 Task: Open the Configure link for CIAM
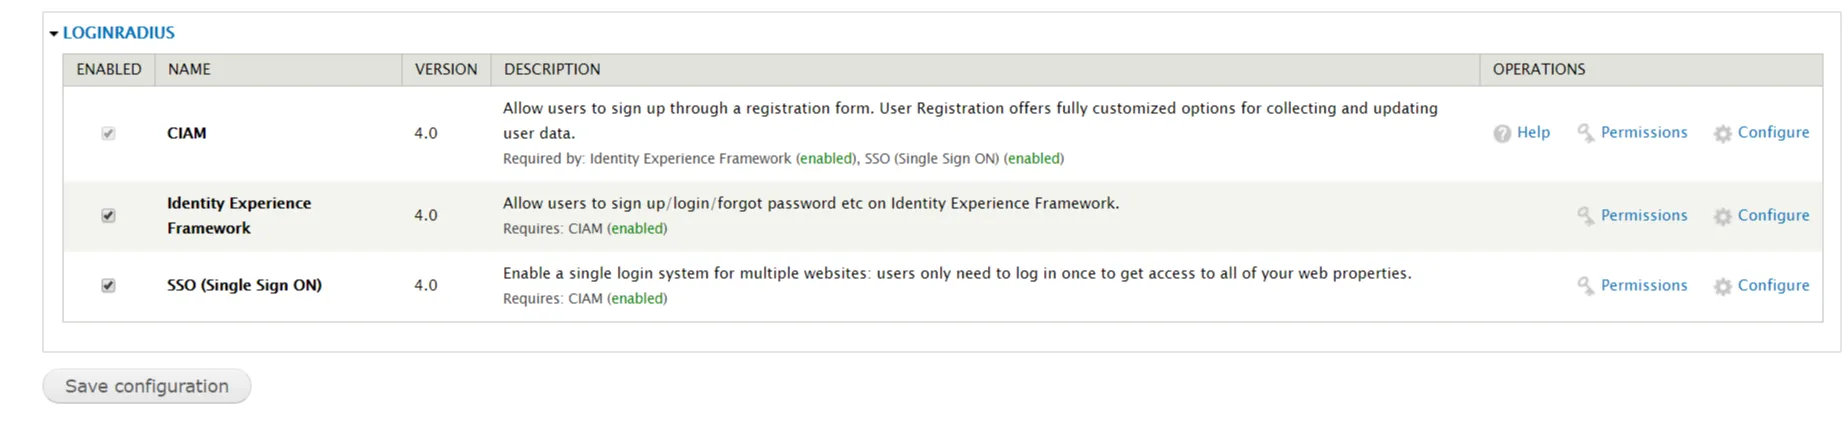click(x=1773, y=132)
